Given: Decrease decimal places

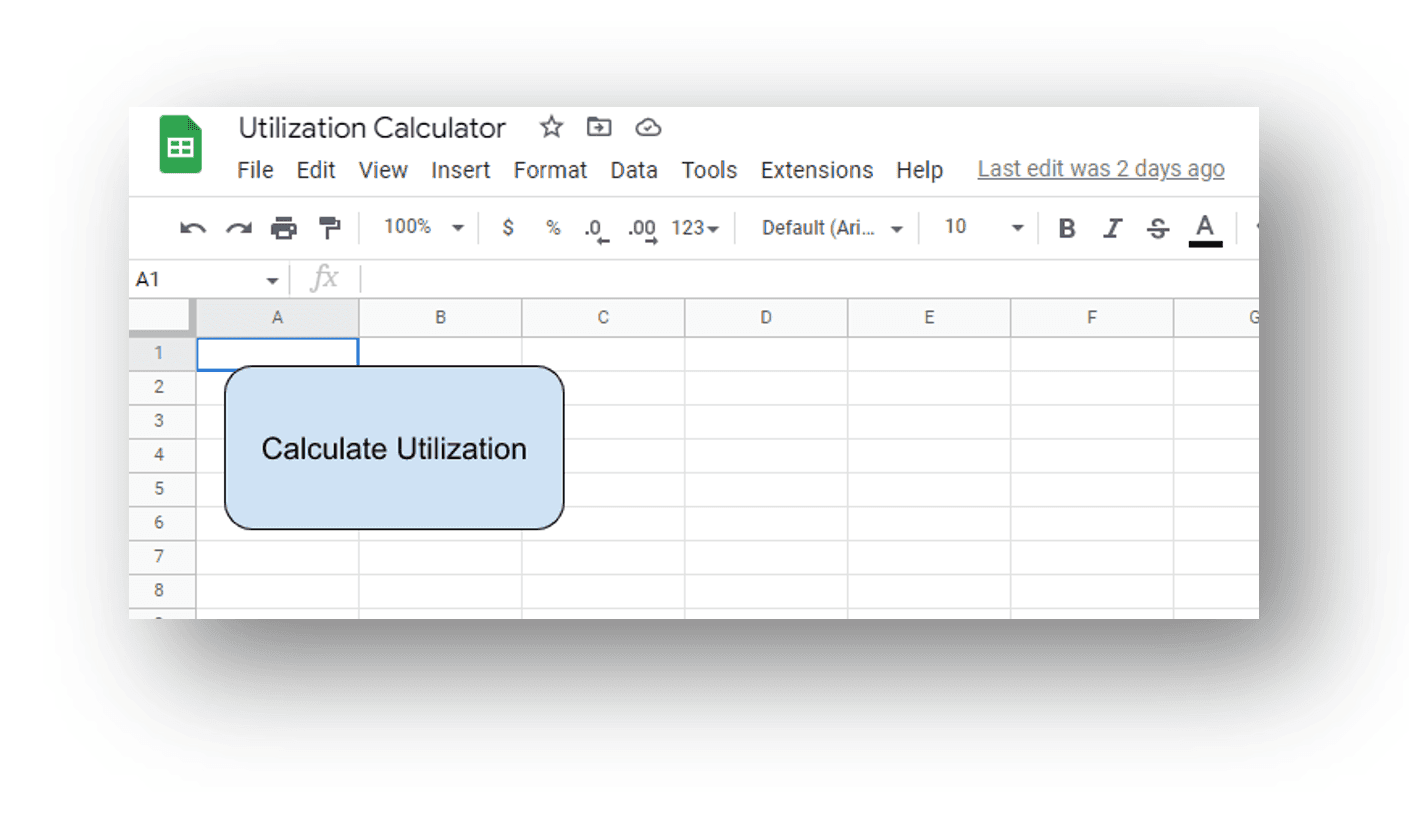Looking at the screenshot, I should pyautogui.click(x=598, y=229).
